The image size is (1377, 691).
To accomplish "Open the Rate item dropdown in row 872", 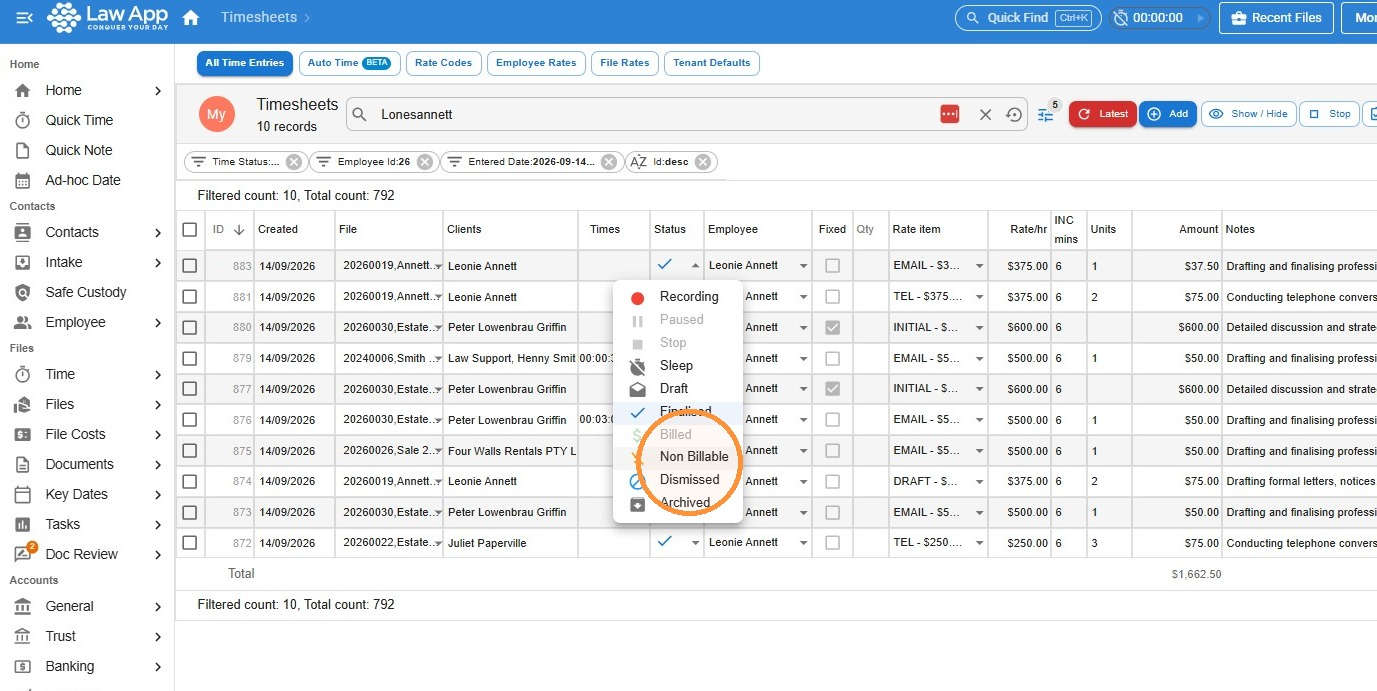I will pyautogui.click(x=979, y=543).
